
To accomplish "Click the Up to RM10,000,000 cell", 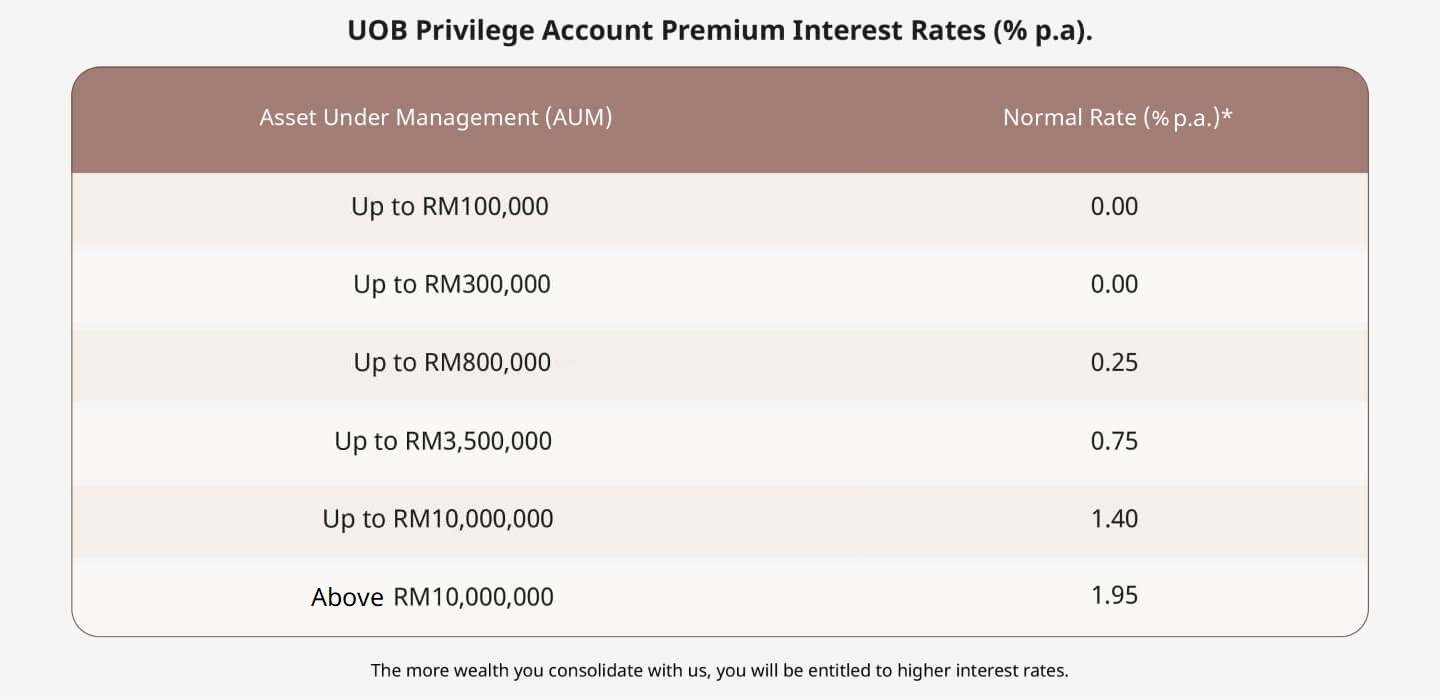I will [438, 518].
